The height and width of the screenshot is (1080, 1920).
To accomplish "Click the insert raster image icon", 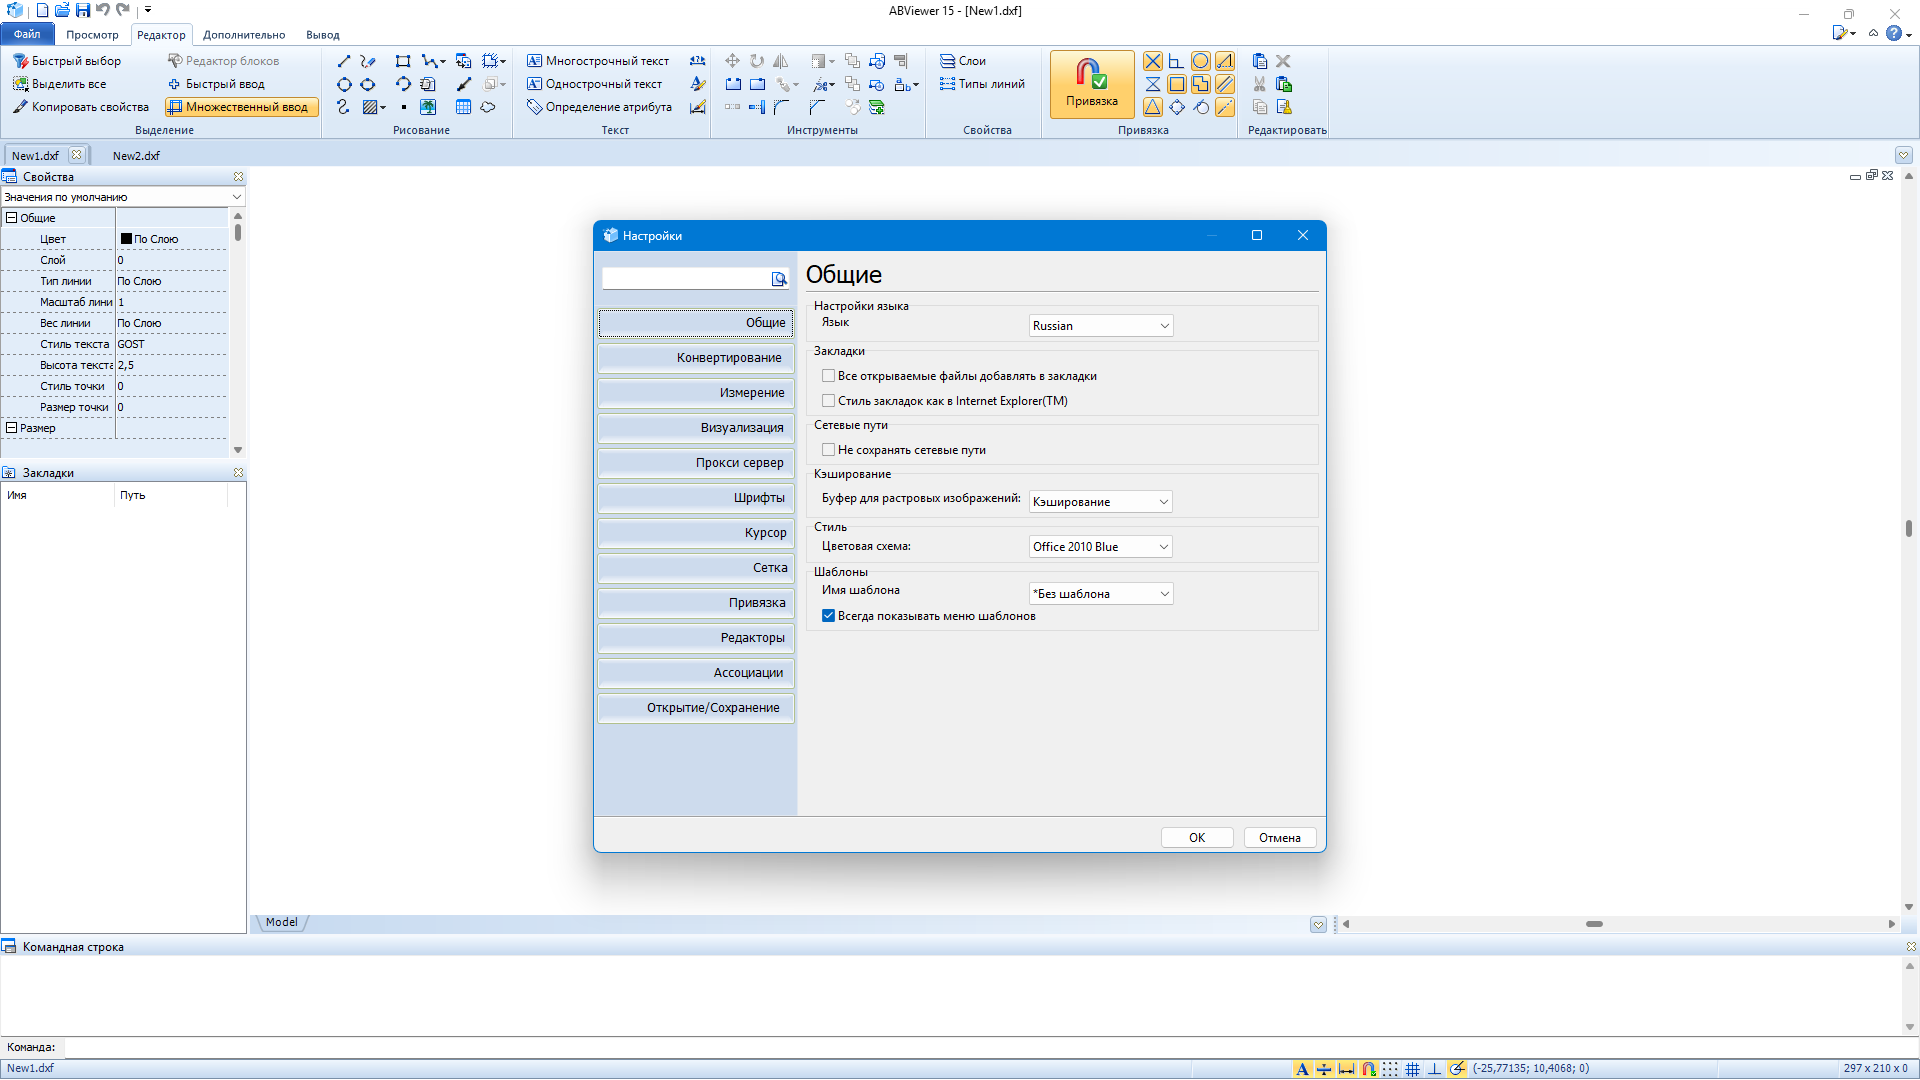I will pos(428,107).
